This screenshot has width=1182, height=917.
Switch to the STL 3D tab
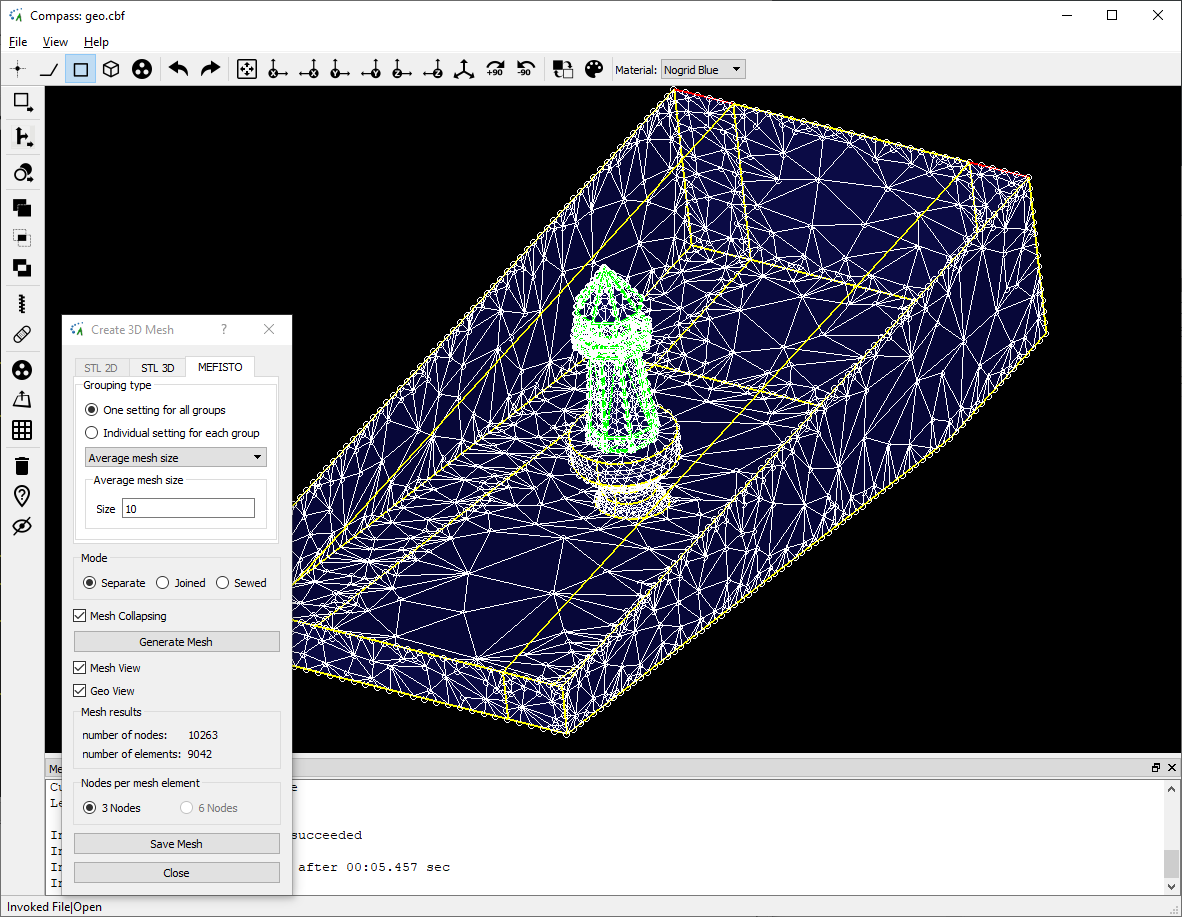tap(157, 368)
